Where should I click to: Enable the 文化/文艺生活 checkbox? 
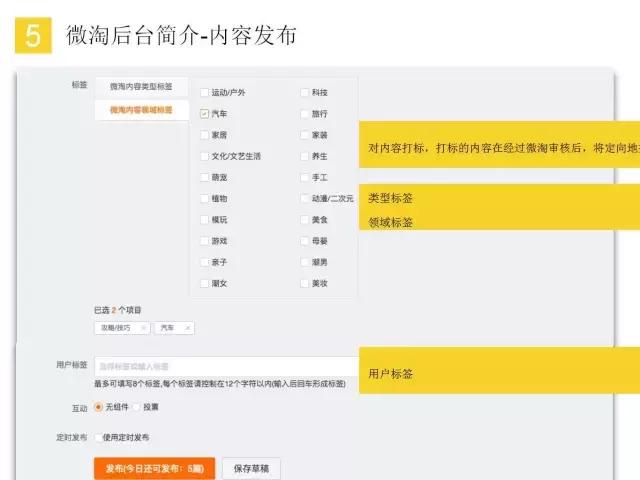pyautogui.click(x=204, y=156)
